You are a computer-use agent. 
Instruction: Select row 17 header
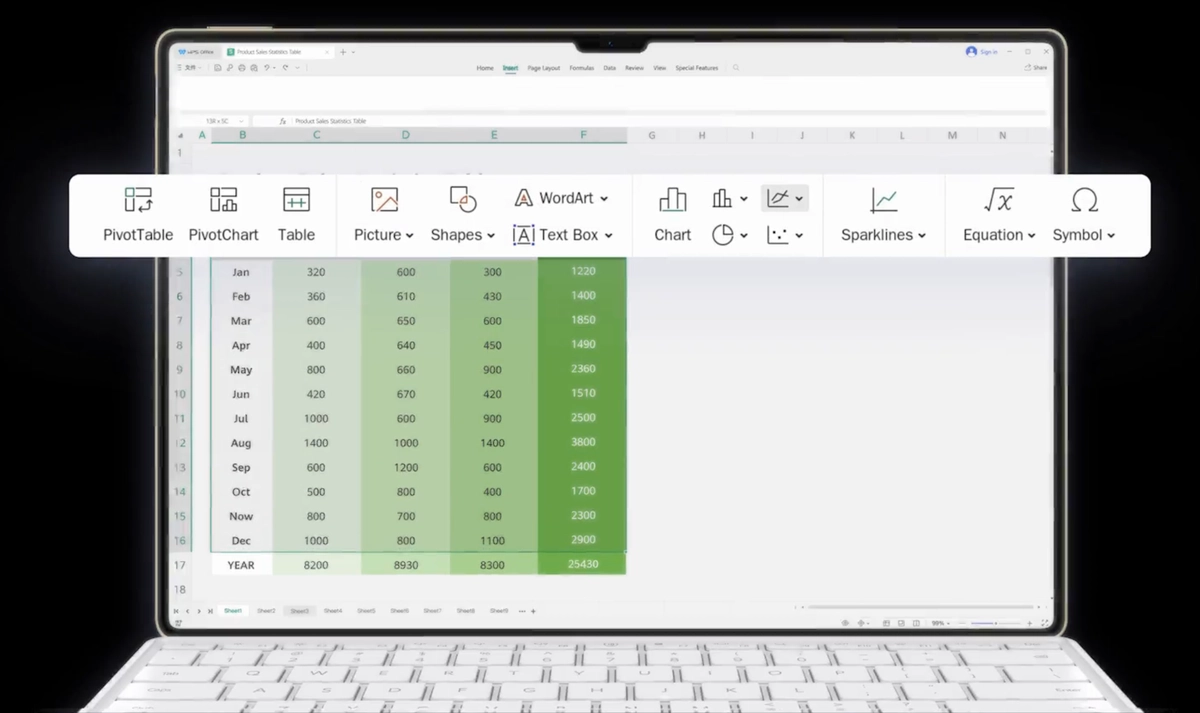click(x=180, y=565)
